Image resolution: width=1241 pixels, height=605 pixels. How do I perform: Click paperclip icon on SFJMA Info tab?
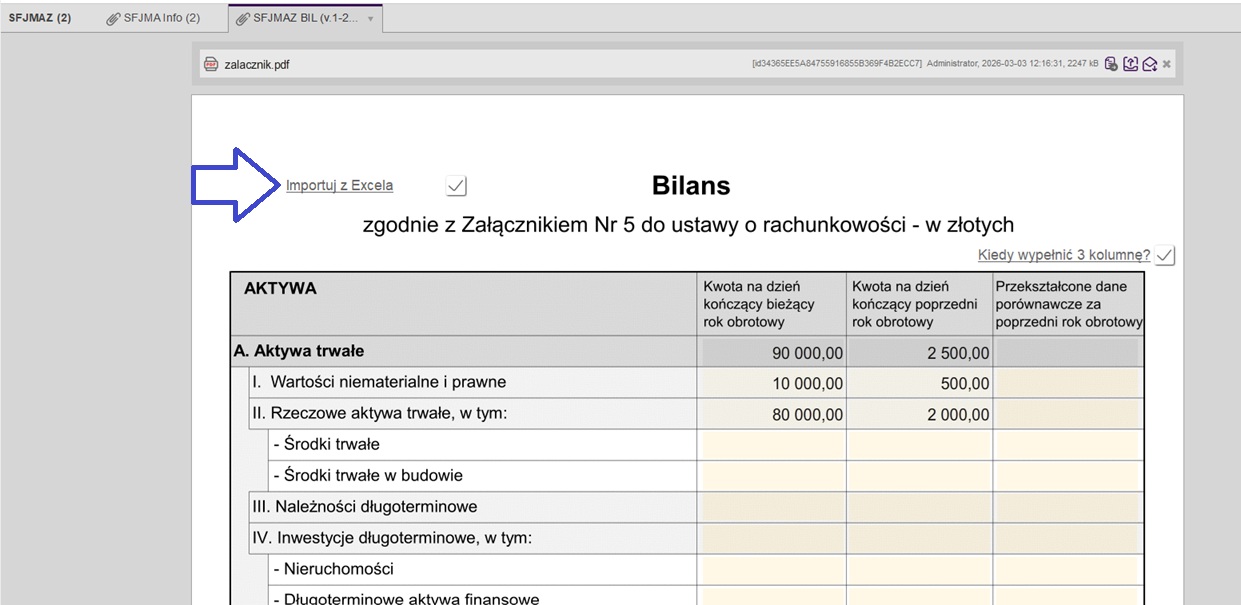point(114,18)
